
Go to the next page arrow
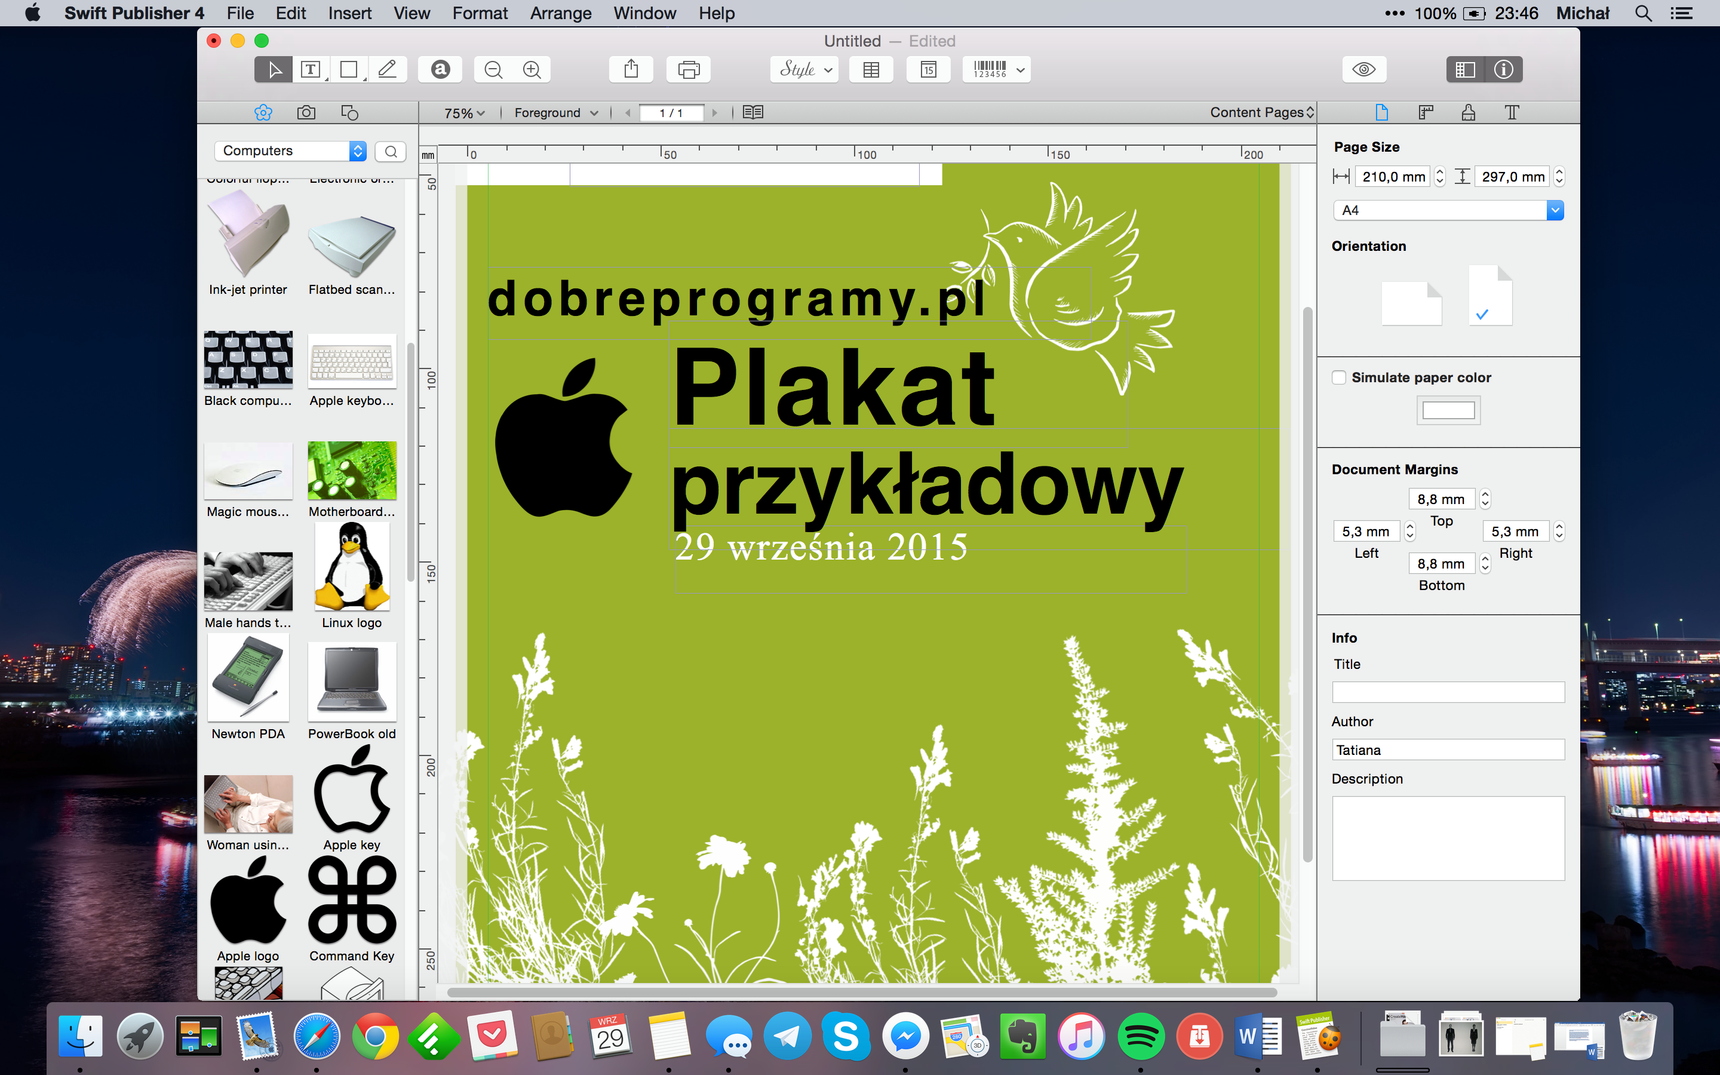[x=714, y=113]
